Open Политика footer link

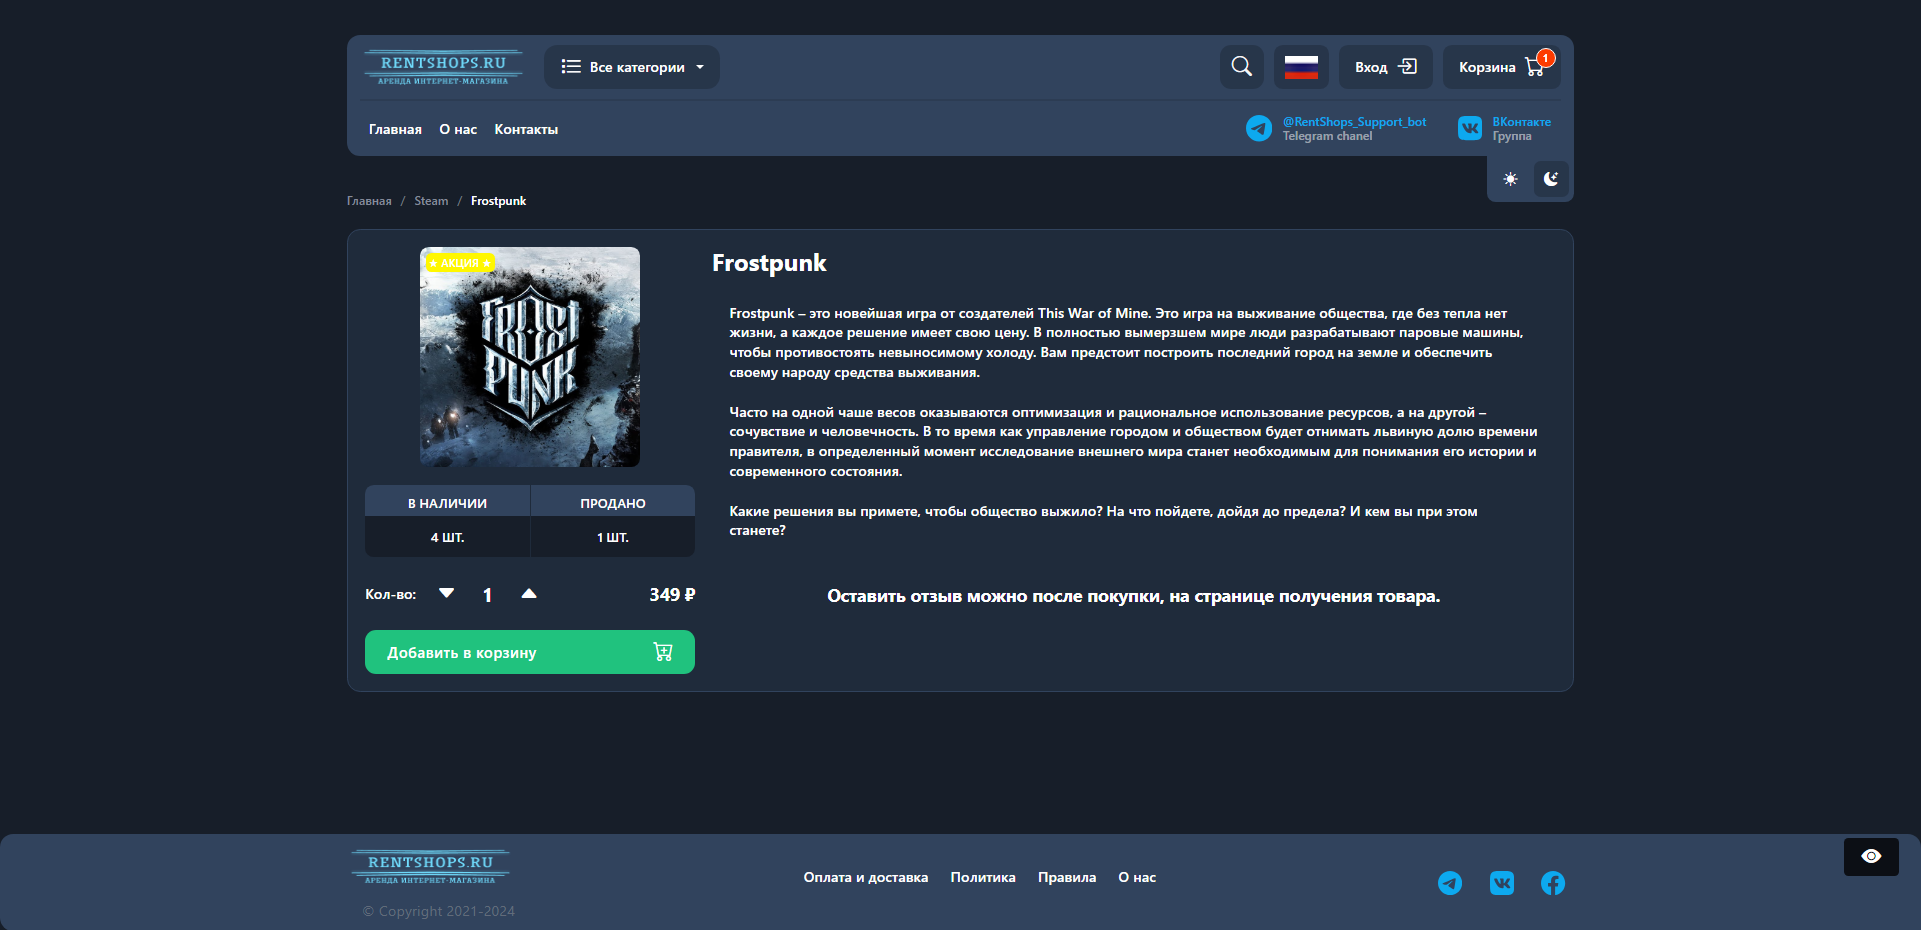click(983, 877)
